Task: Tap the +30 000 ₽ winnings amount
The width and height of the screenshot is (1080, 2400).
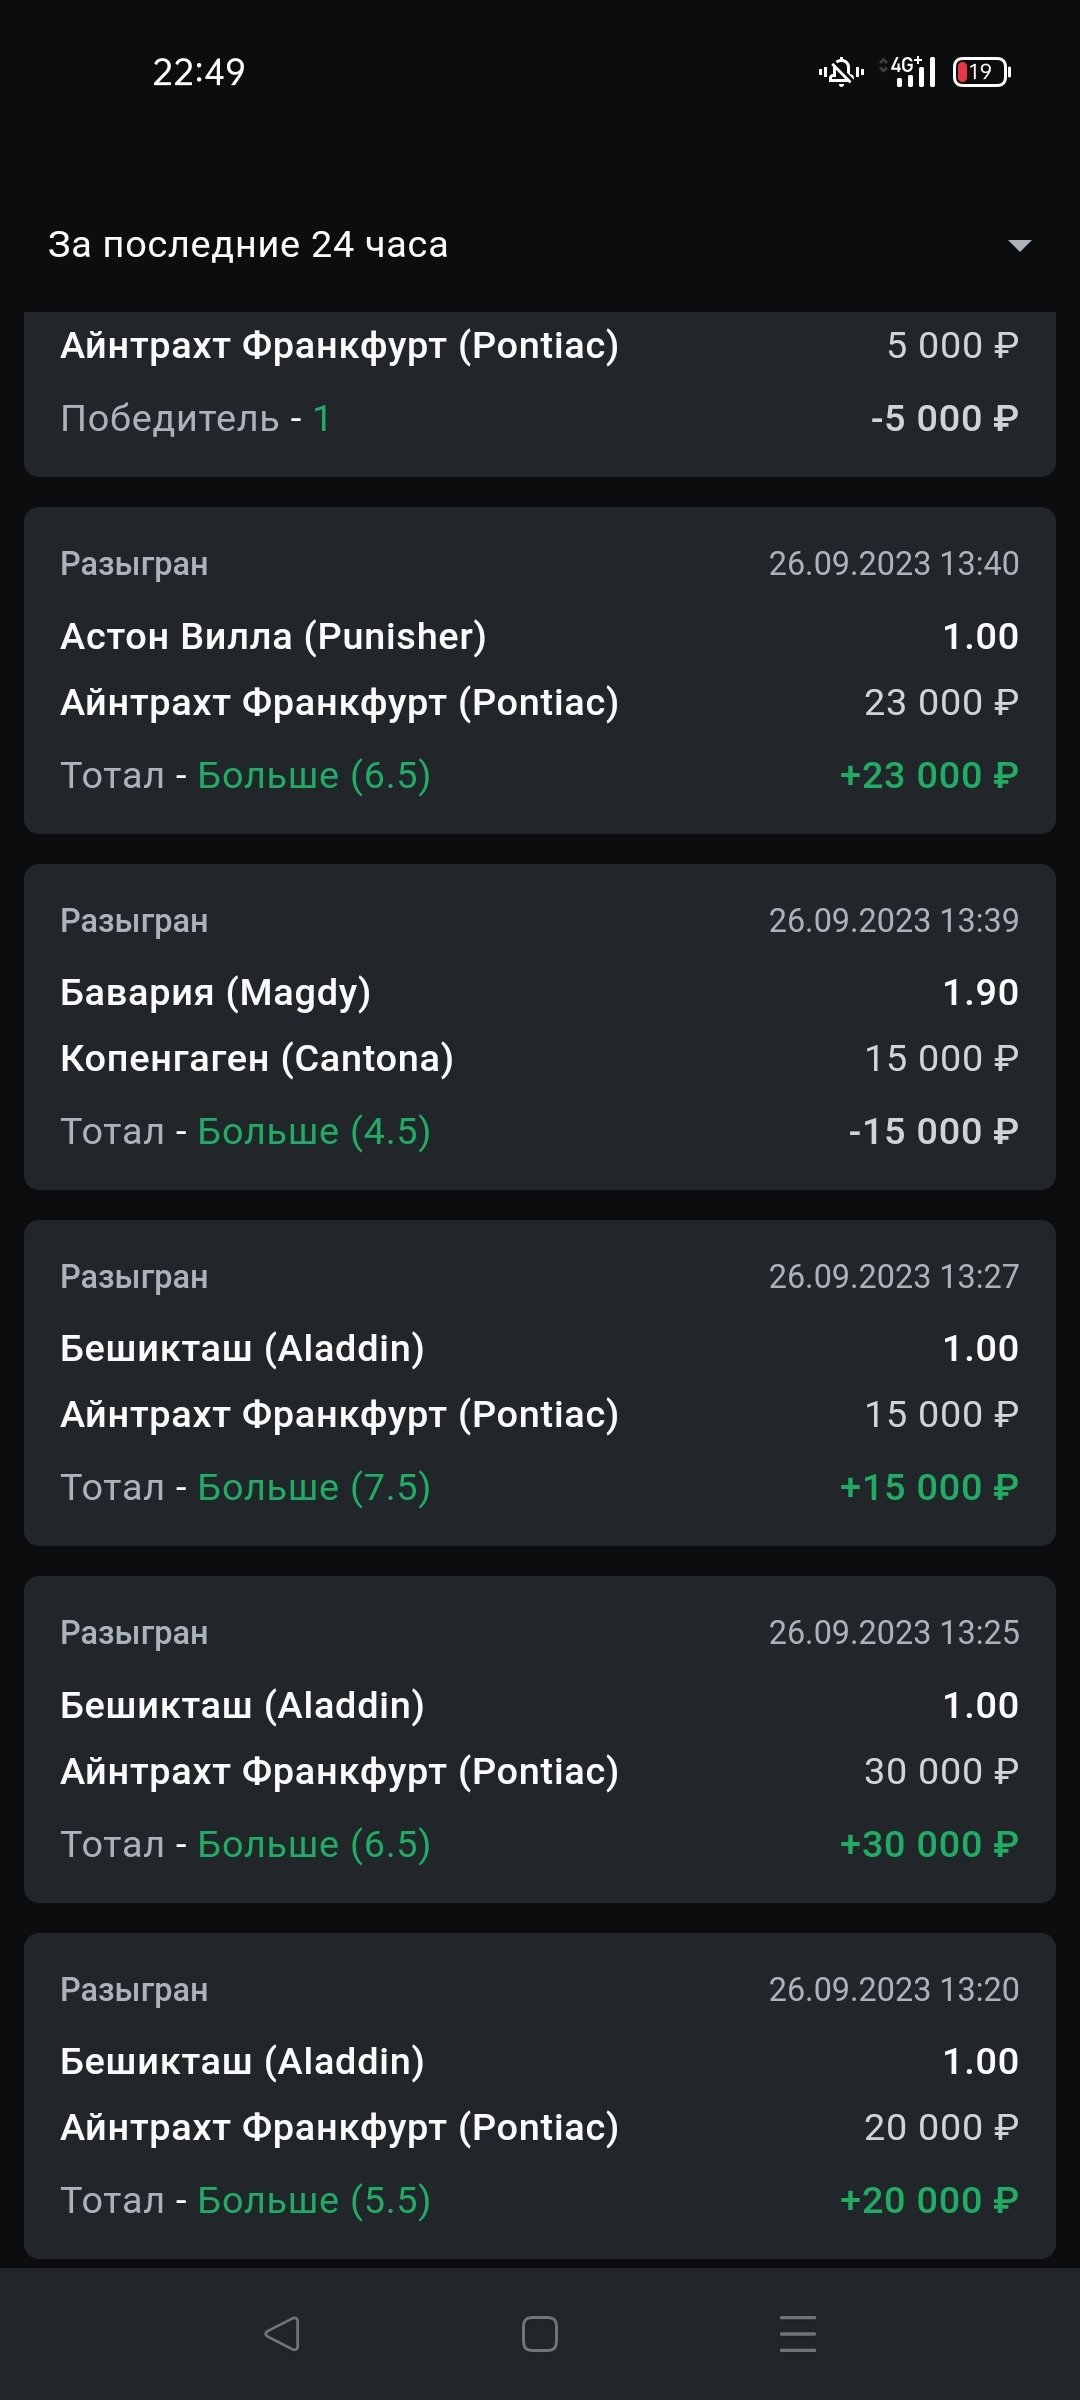Action: click(x=928, y=1844)
